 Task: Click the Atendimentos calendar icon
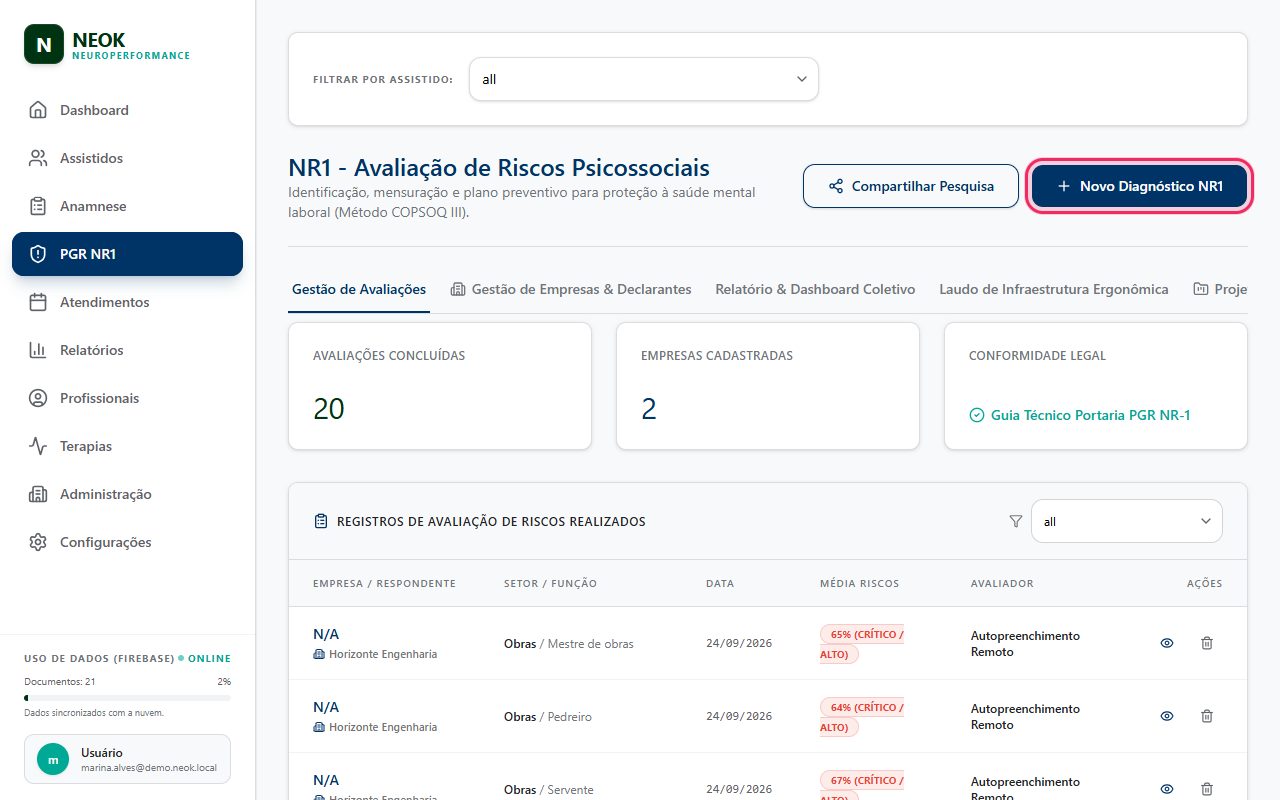pos(38,302)
